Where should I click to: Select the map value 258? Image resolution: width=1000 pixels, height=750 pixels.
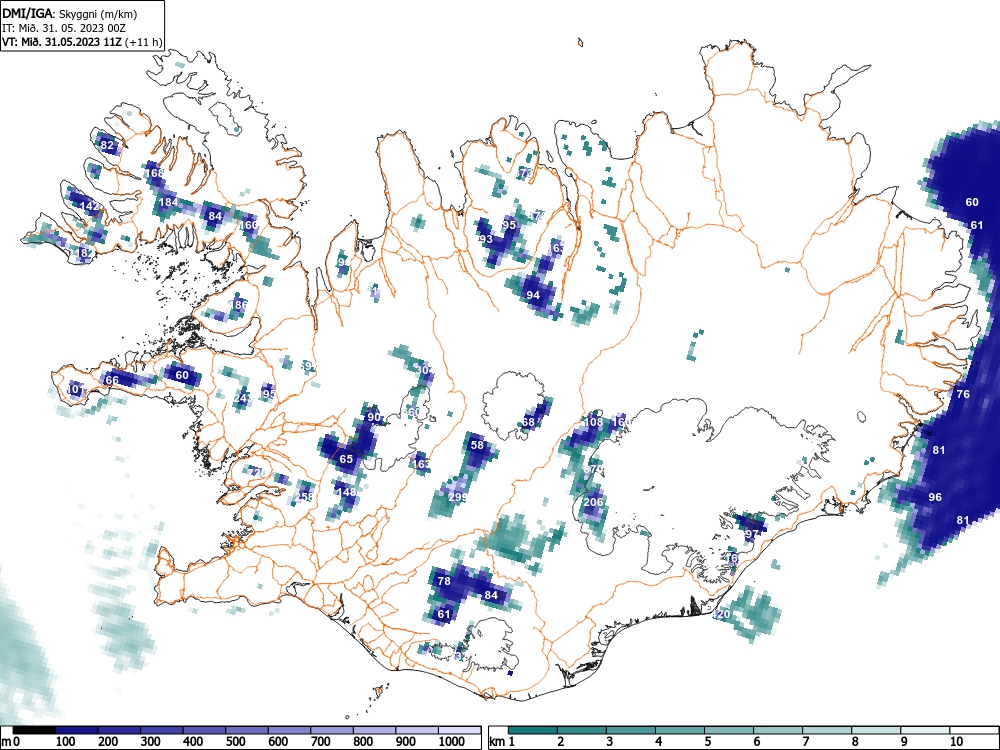(x=305, y=497)
